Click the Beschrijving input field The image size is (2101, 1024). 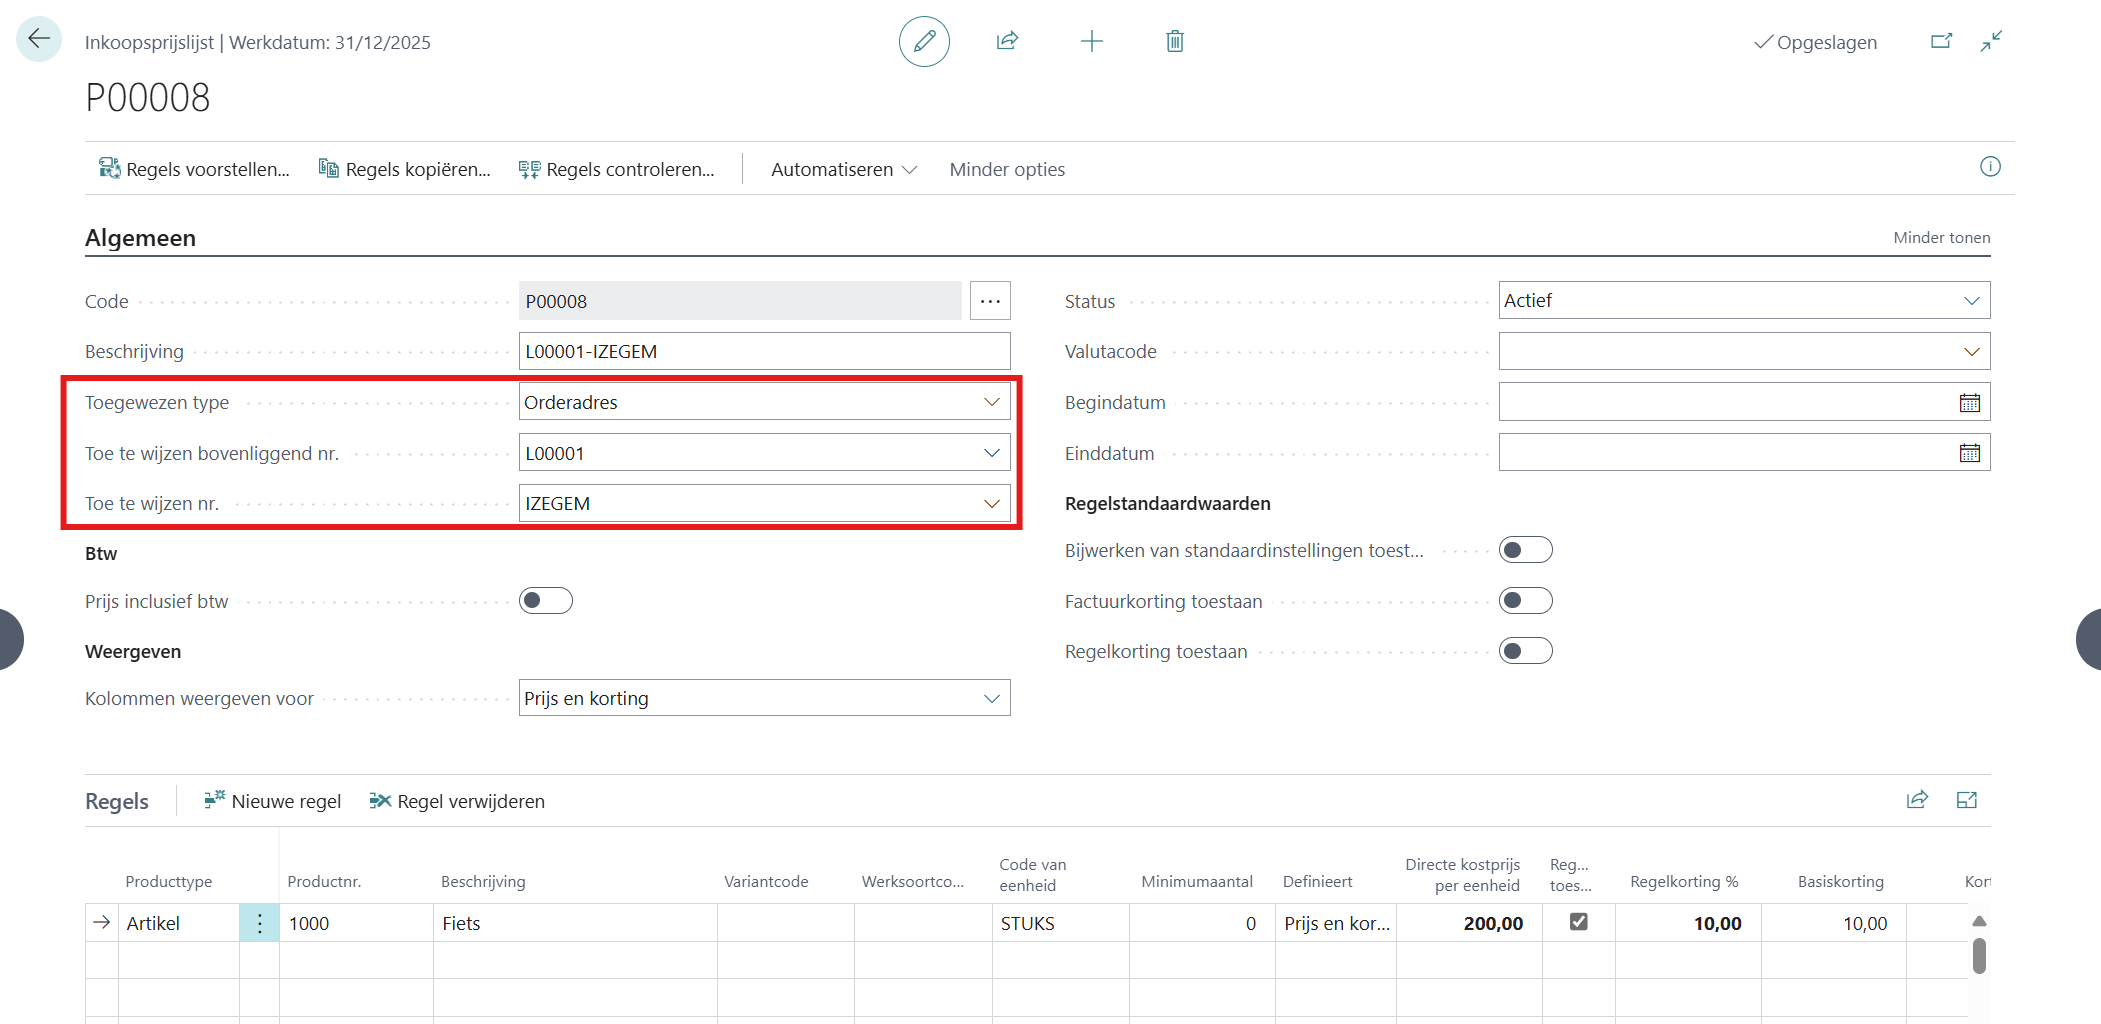coord(764,352)
